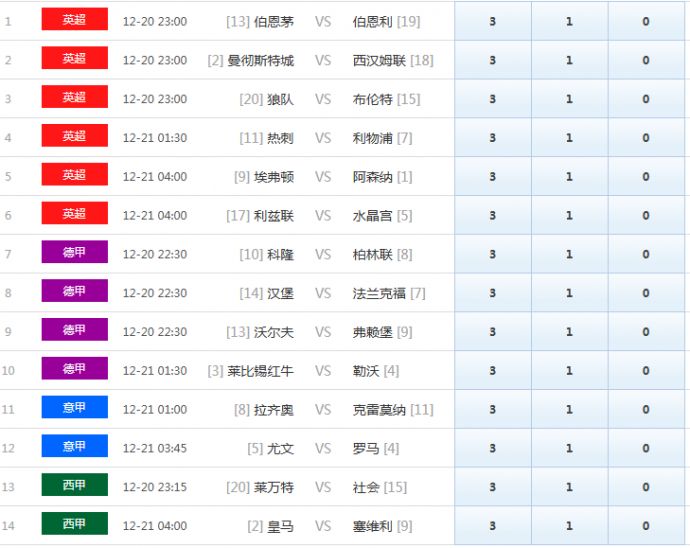
Task: Pick 3 for 皇马 vs 塞维利
Action: click(x=493, y=525)
